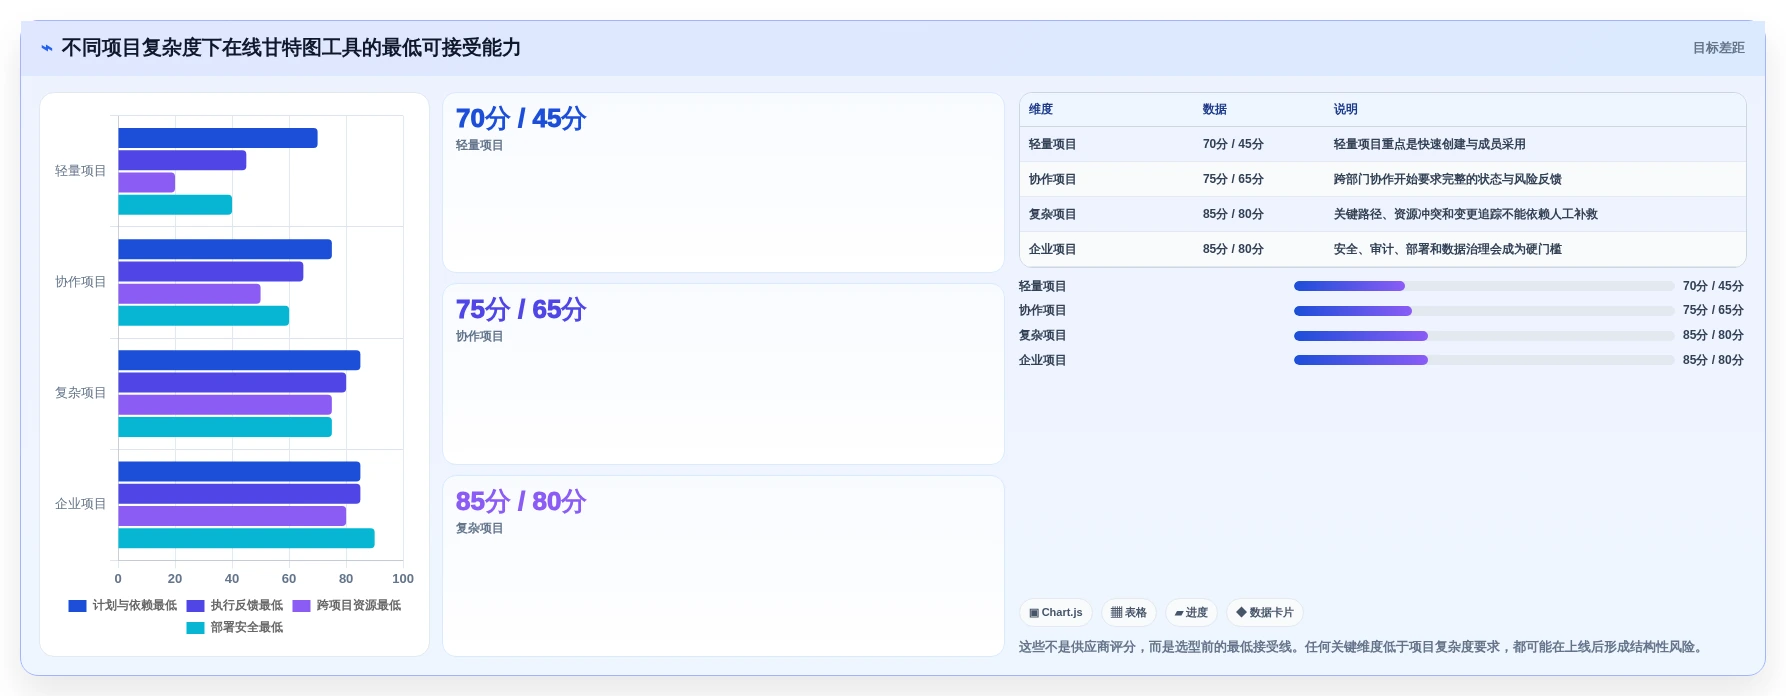Image resolution: width=1786 pixels, height=696 pixels.
Task: Click text 关键路径、资源冲突和变更追踪不能依赖人工补救
Action: [1466, 214]
